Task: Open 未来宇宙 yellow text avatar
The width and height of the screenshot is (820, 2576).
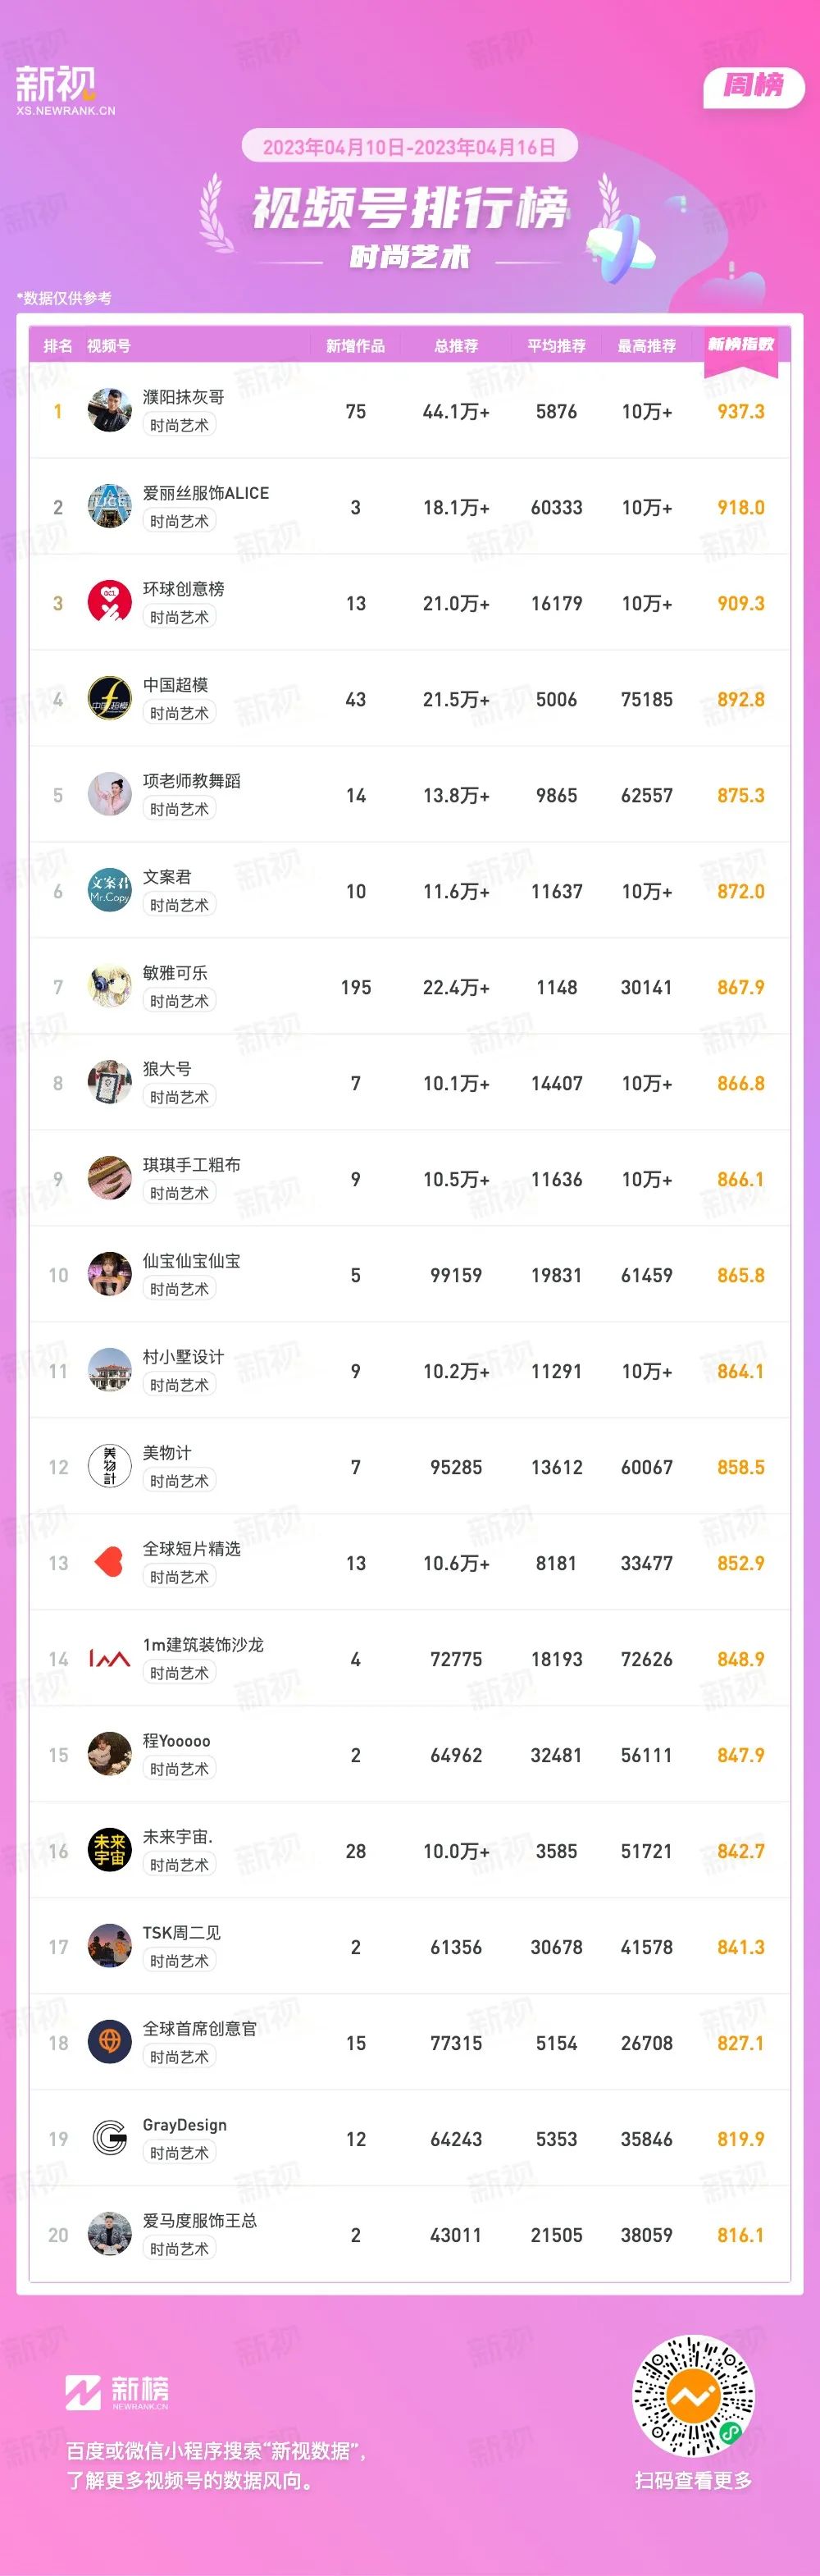Action: coord(110,1850)
